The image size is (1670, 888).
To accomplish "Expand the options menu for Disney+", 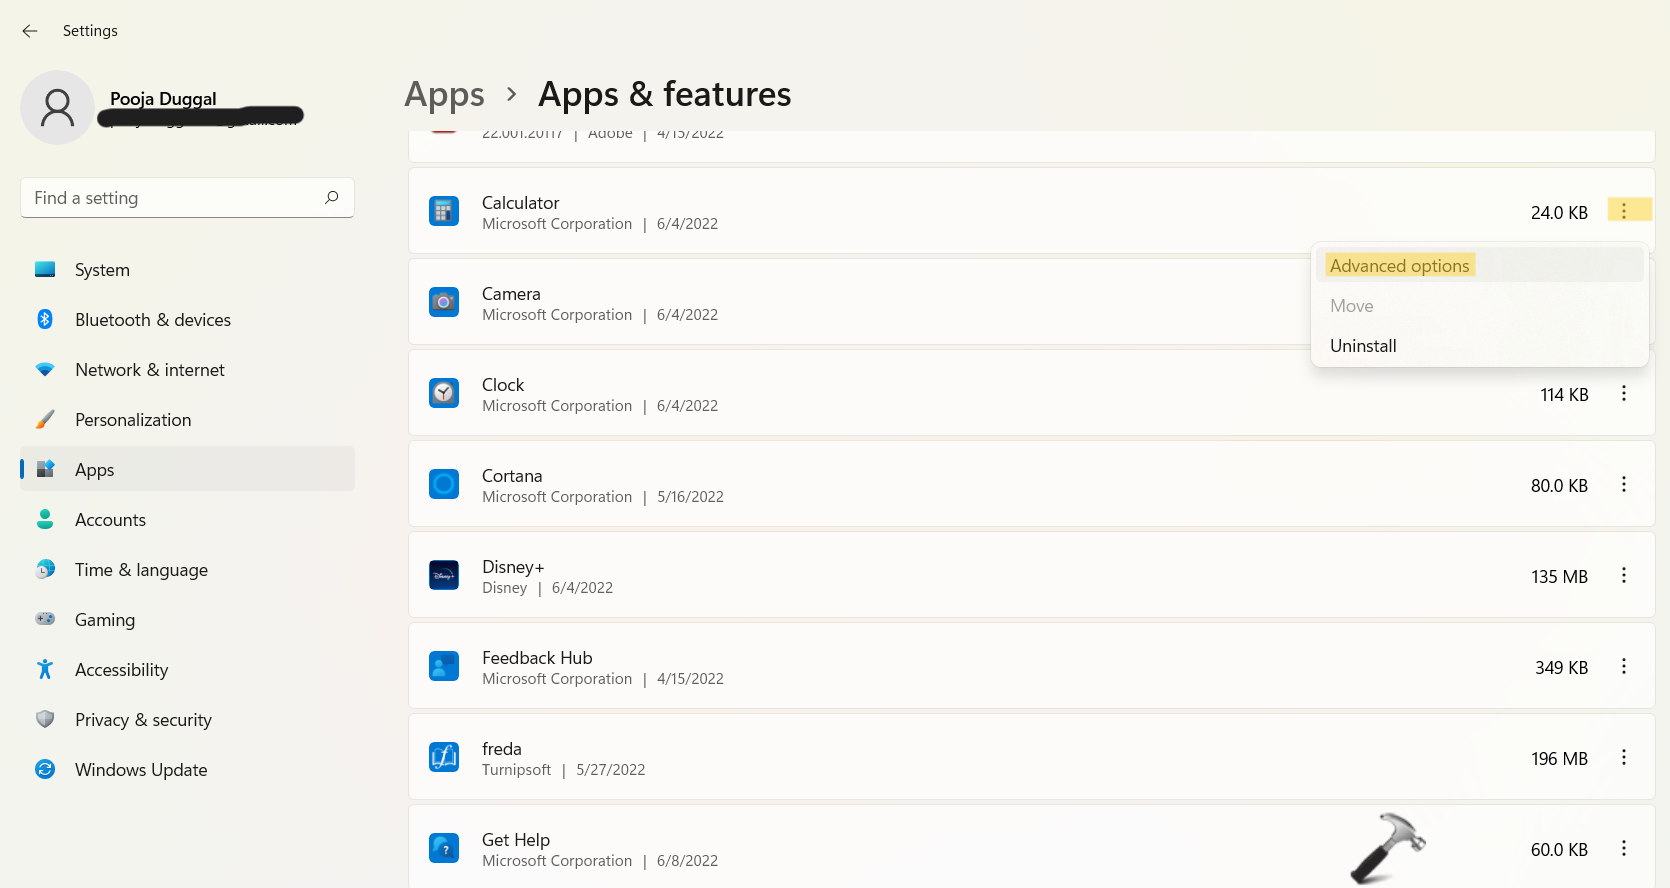I will (x=1624, y=576).
